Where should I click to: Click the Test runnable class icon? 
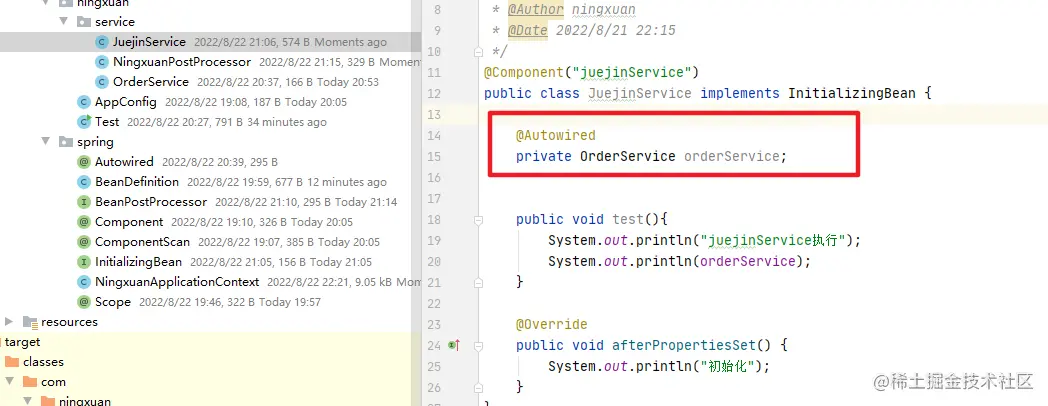click(x=84, y=122)
